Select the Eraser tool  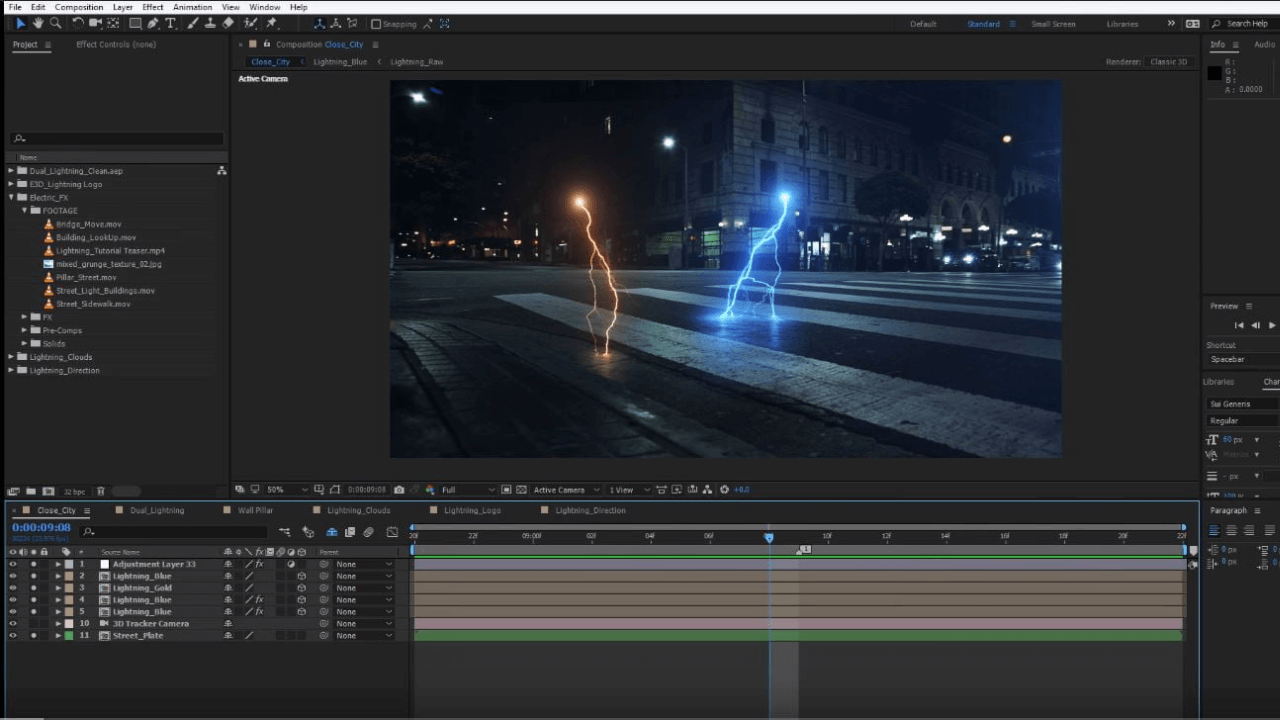[x=228, y=23]
